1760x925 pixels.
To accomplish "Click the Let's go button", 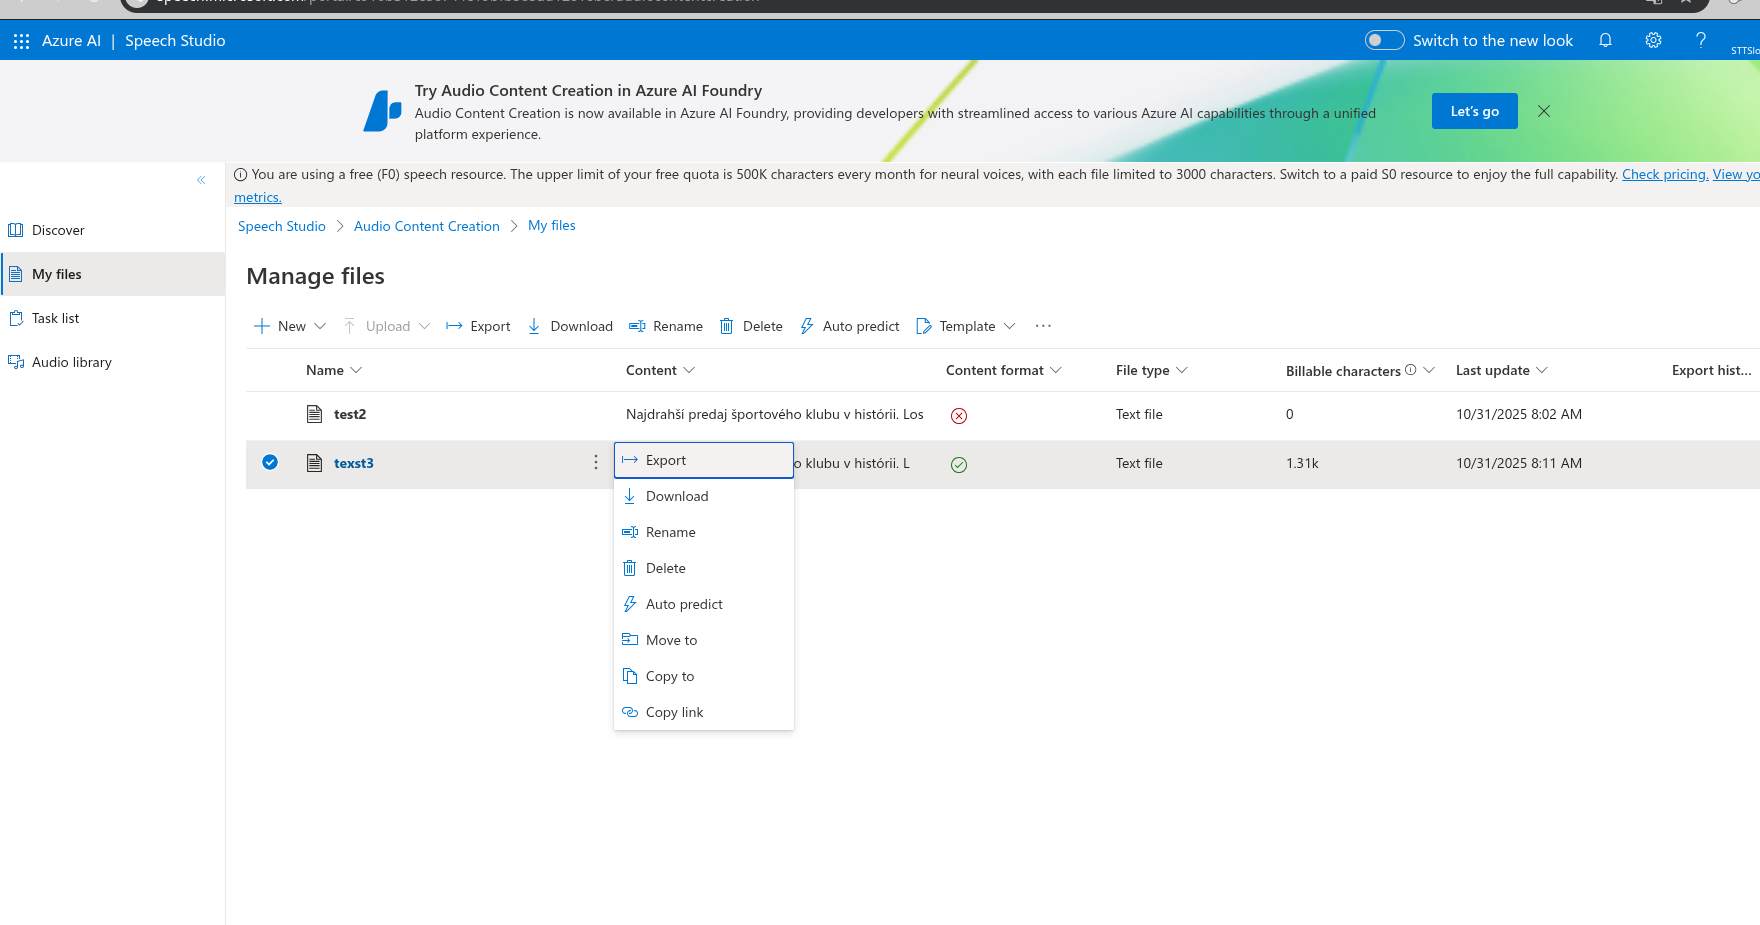I will pos(1474,111).
